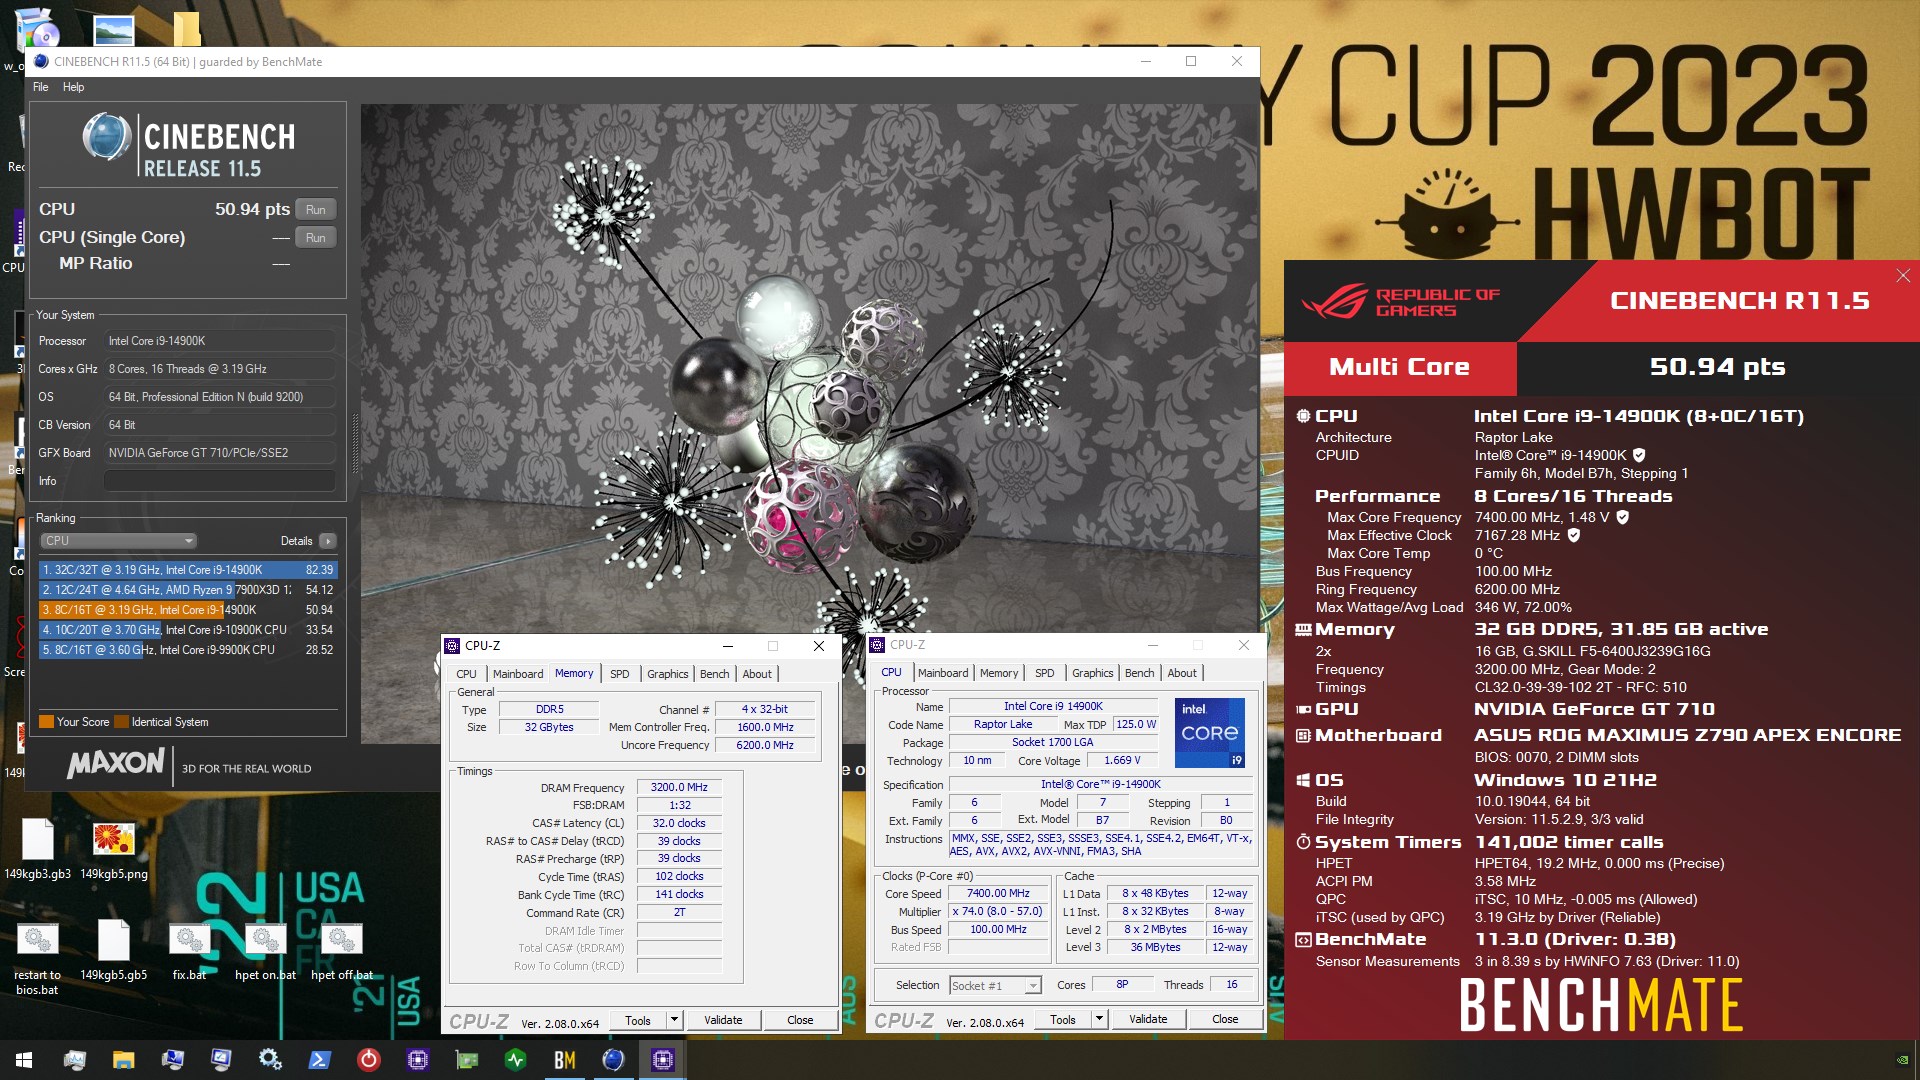Click Tools in the Processor-view CPU-Z window

point(1063,1019)
